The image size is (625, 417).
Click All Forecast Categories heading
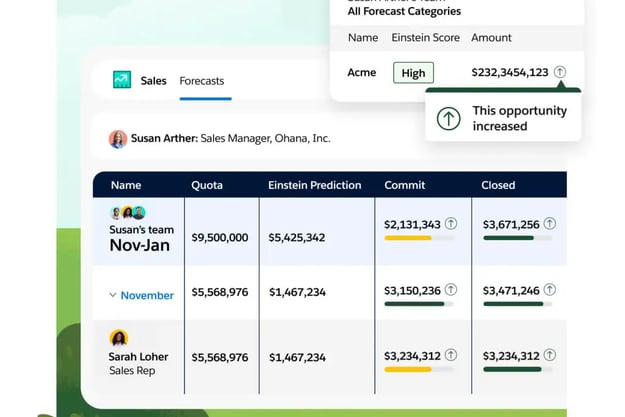[x=404, y=11]
